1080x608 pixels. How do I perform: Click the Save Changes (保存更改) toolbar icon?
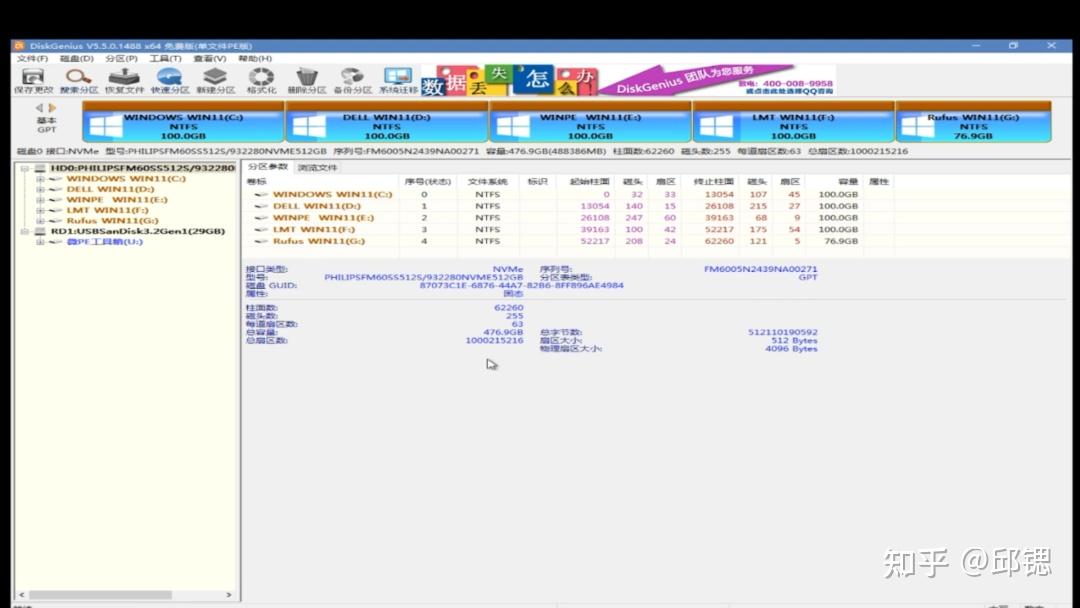pyautogui.click(x=33, y=80)
